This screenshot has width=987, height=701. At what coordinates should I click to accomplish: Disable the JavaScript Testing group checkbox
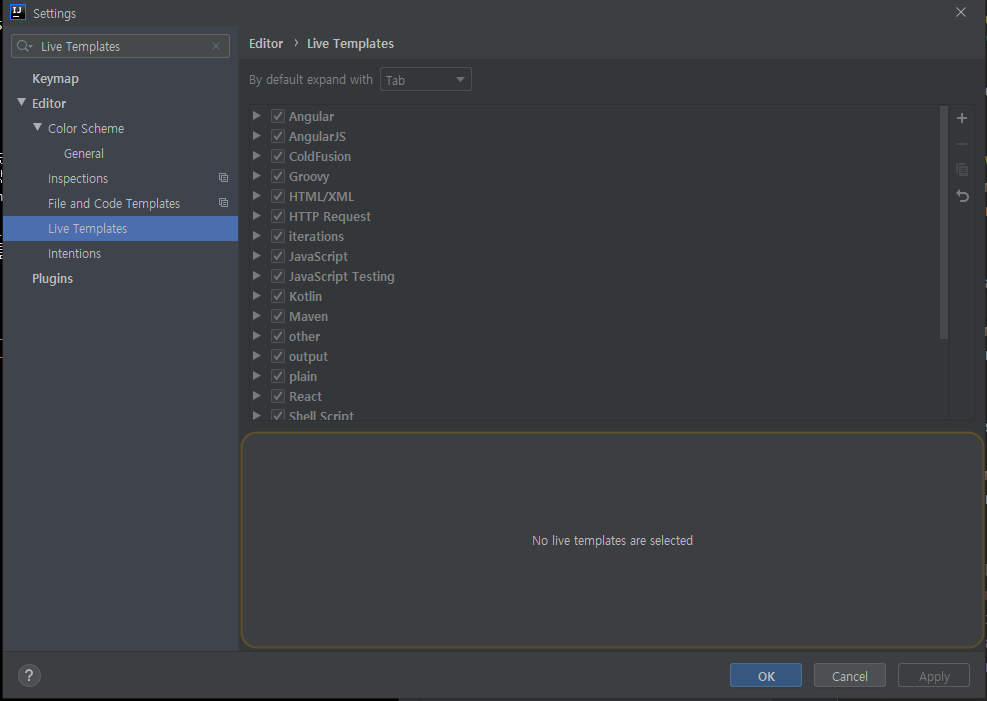pyautogui.click(x=278, y=277)
